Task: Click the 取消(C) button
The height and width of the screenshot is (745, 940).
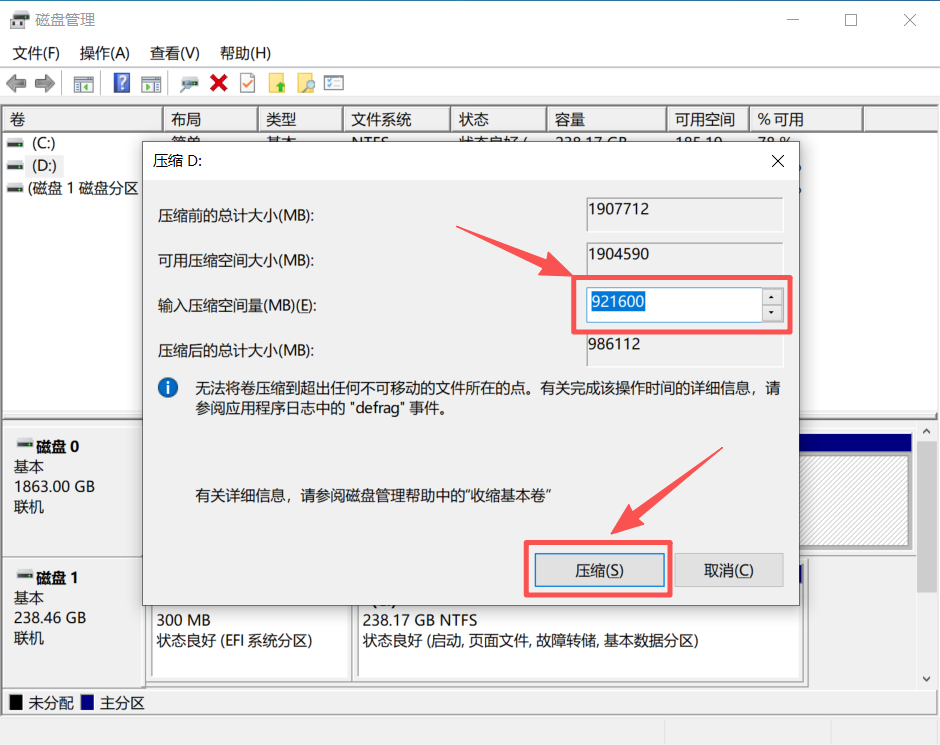Action: [728, 569]
